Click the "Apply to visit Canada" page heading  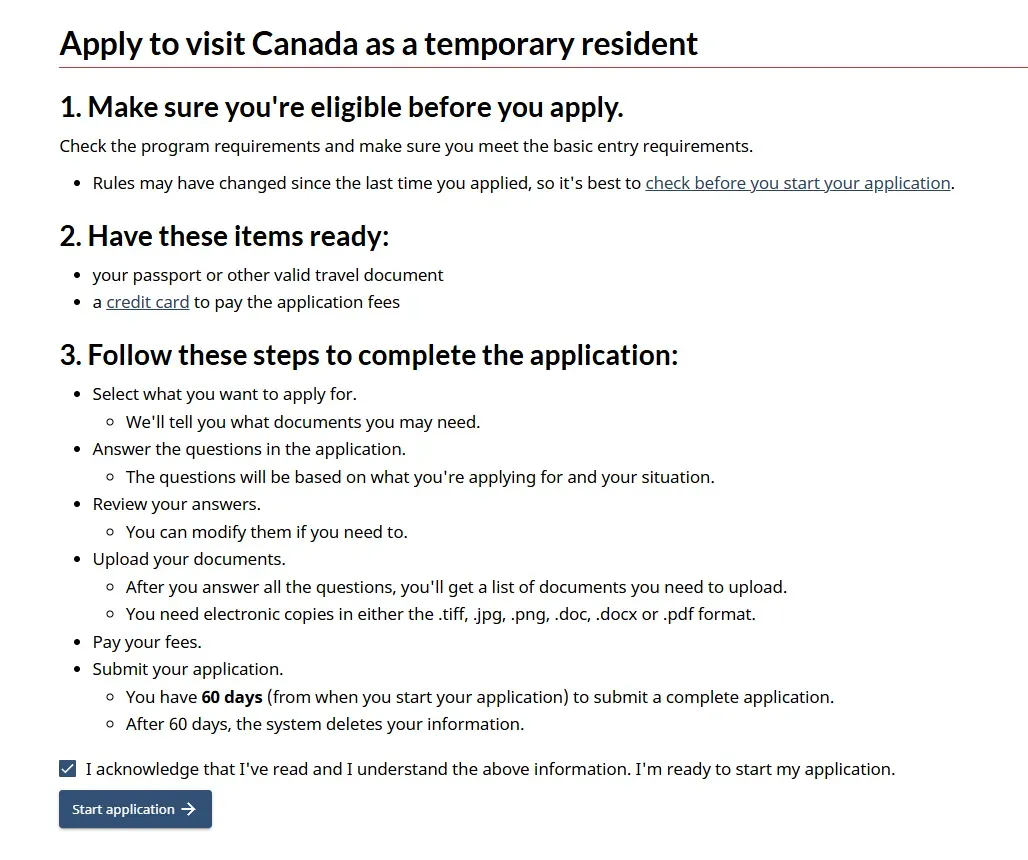pos(378,44)
